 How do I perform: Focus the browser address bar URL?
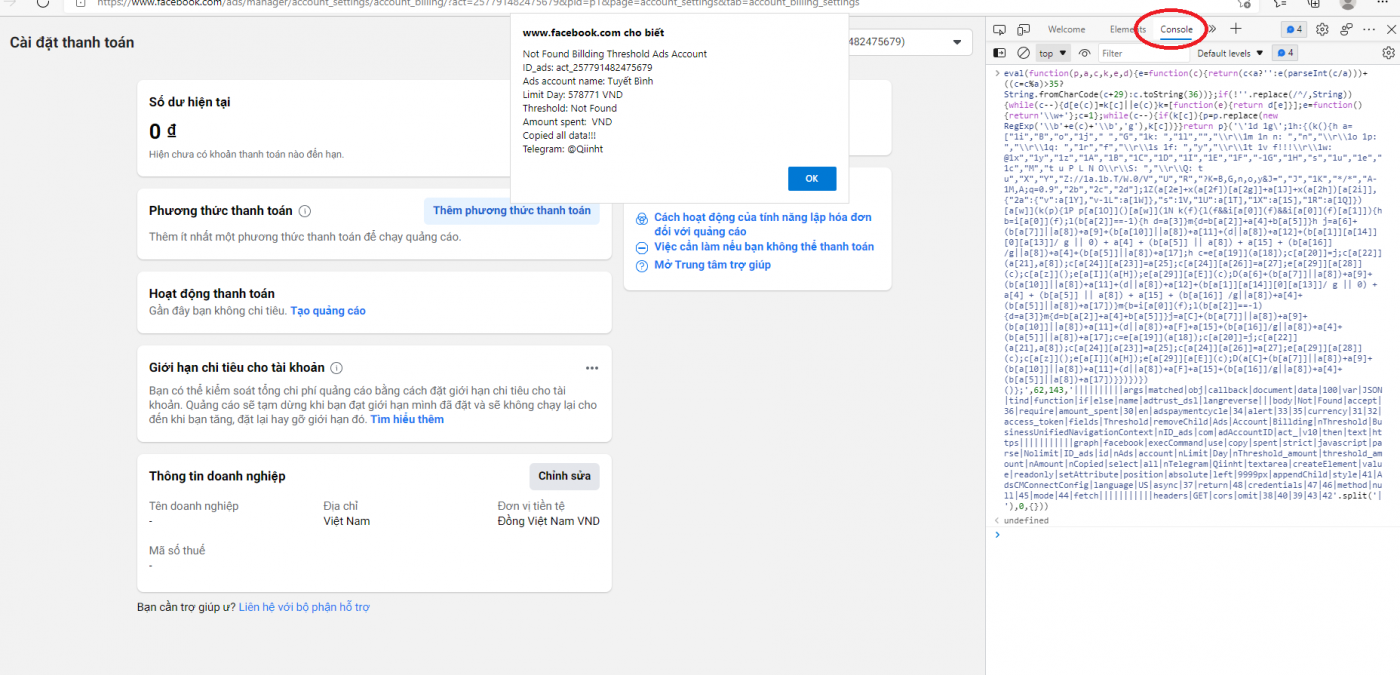coord(480,4)
